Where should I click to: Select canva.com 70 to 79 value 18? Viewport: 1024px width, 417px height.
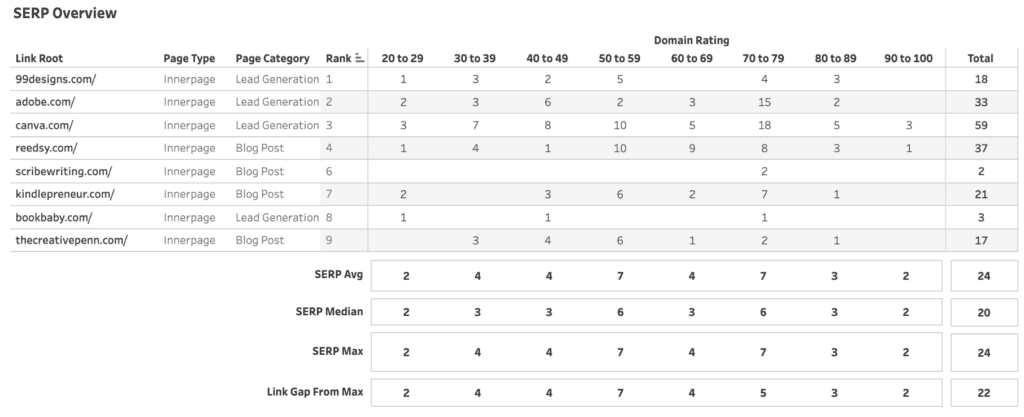[x=764, y=125]
